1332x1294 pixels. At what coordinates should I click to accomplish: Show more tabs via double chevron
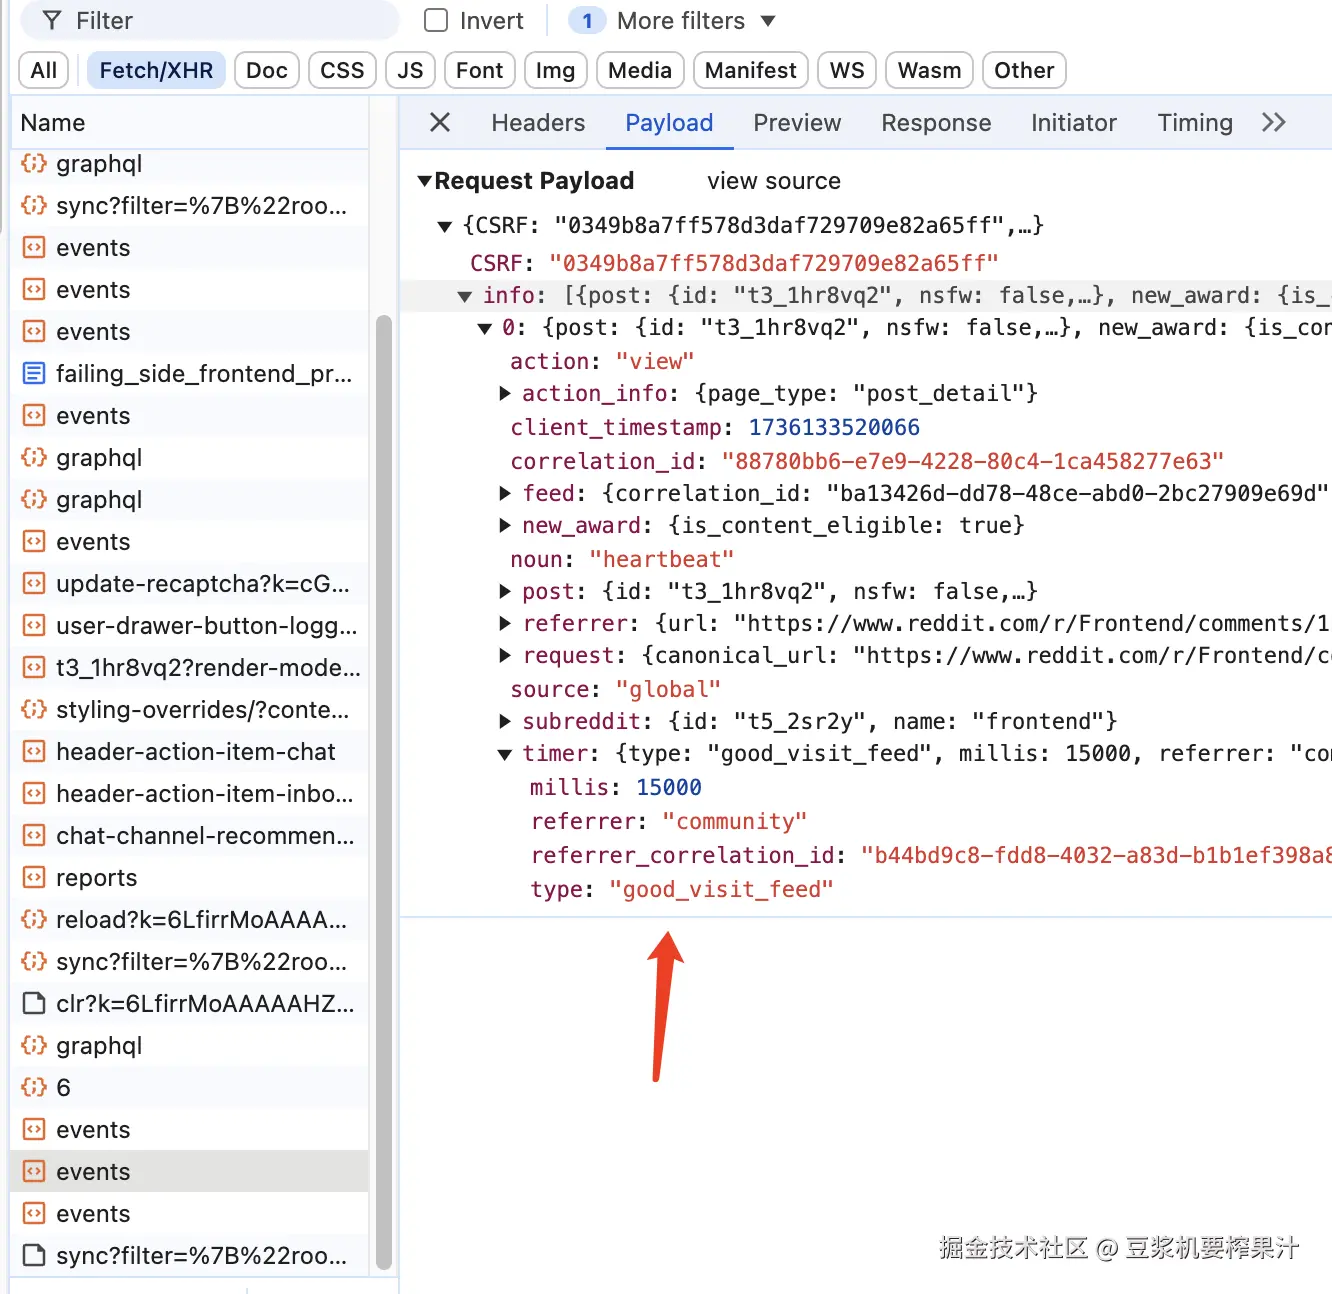(1273, 123)
